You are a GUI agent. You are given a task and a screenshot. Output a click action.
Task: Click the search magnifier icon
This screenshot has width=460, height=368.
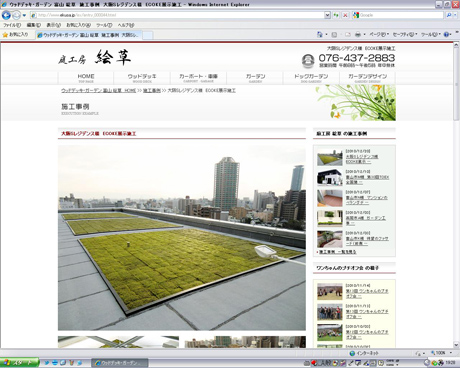[x=449, y=15]
